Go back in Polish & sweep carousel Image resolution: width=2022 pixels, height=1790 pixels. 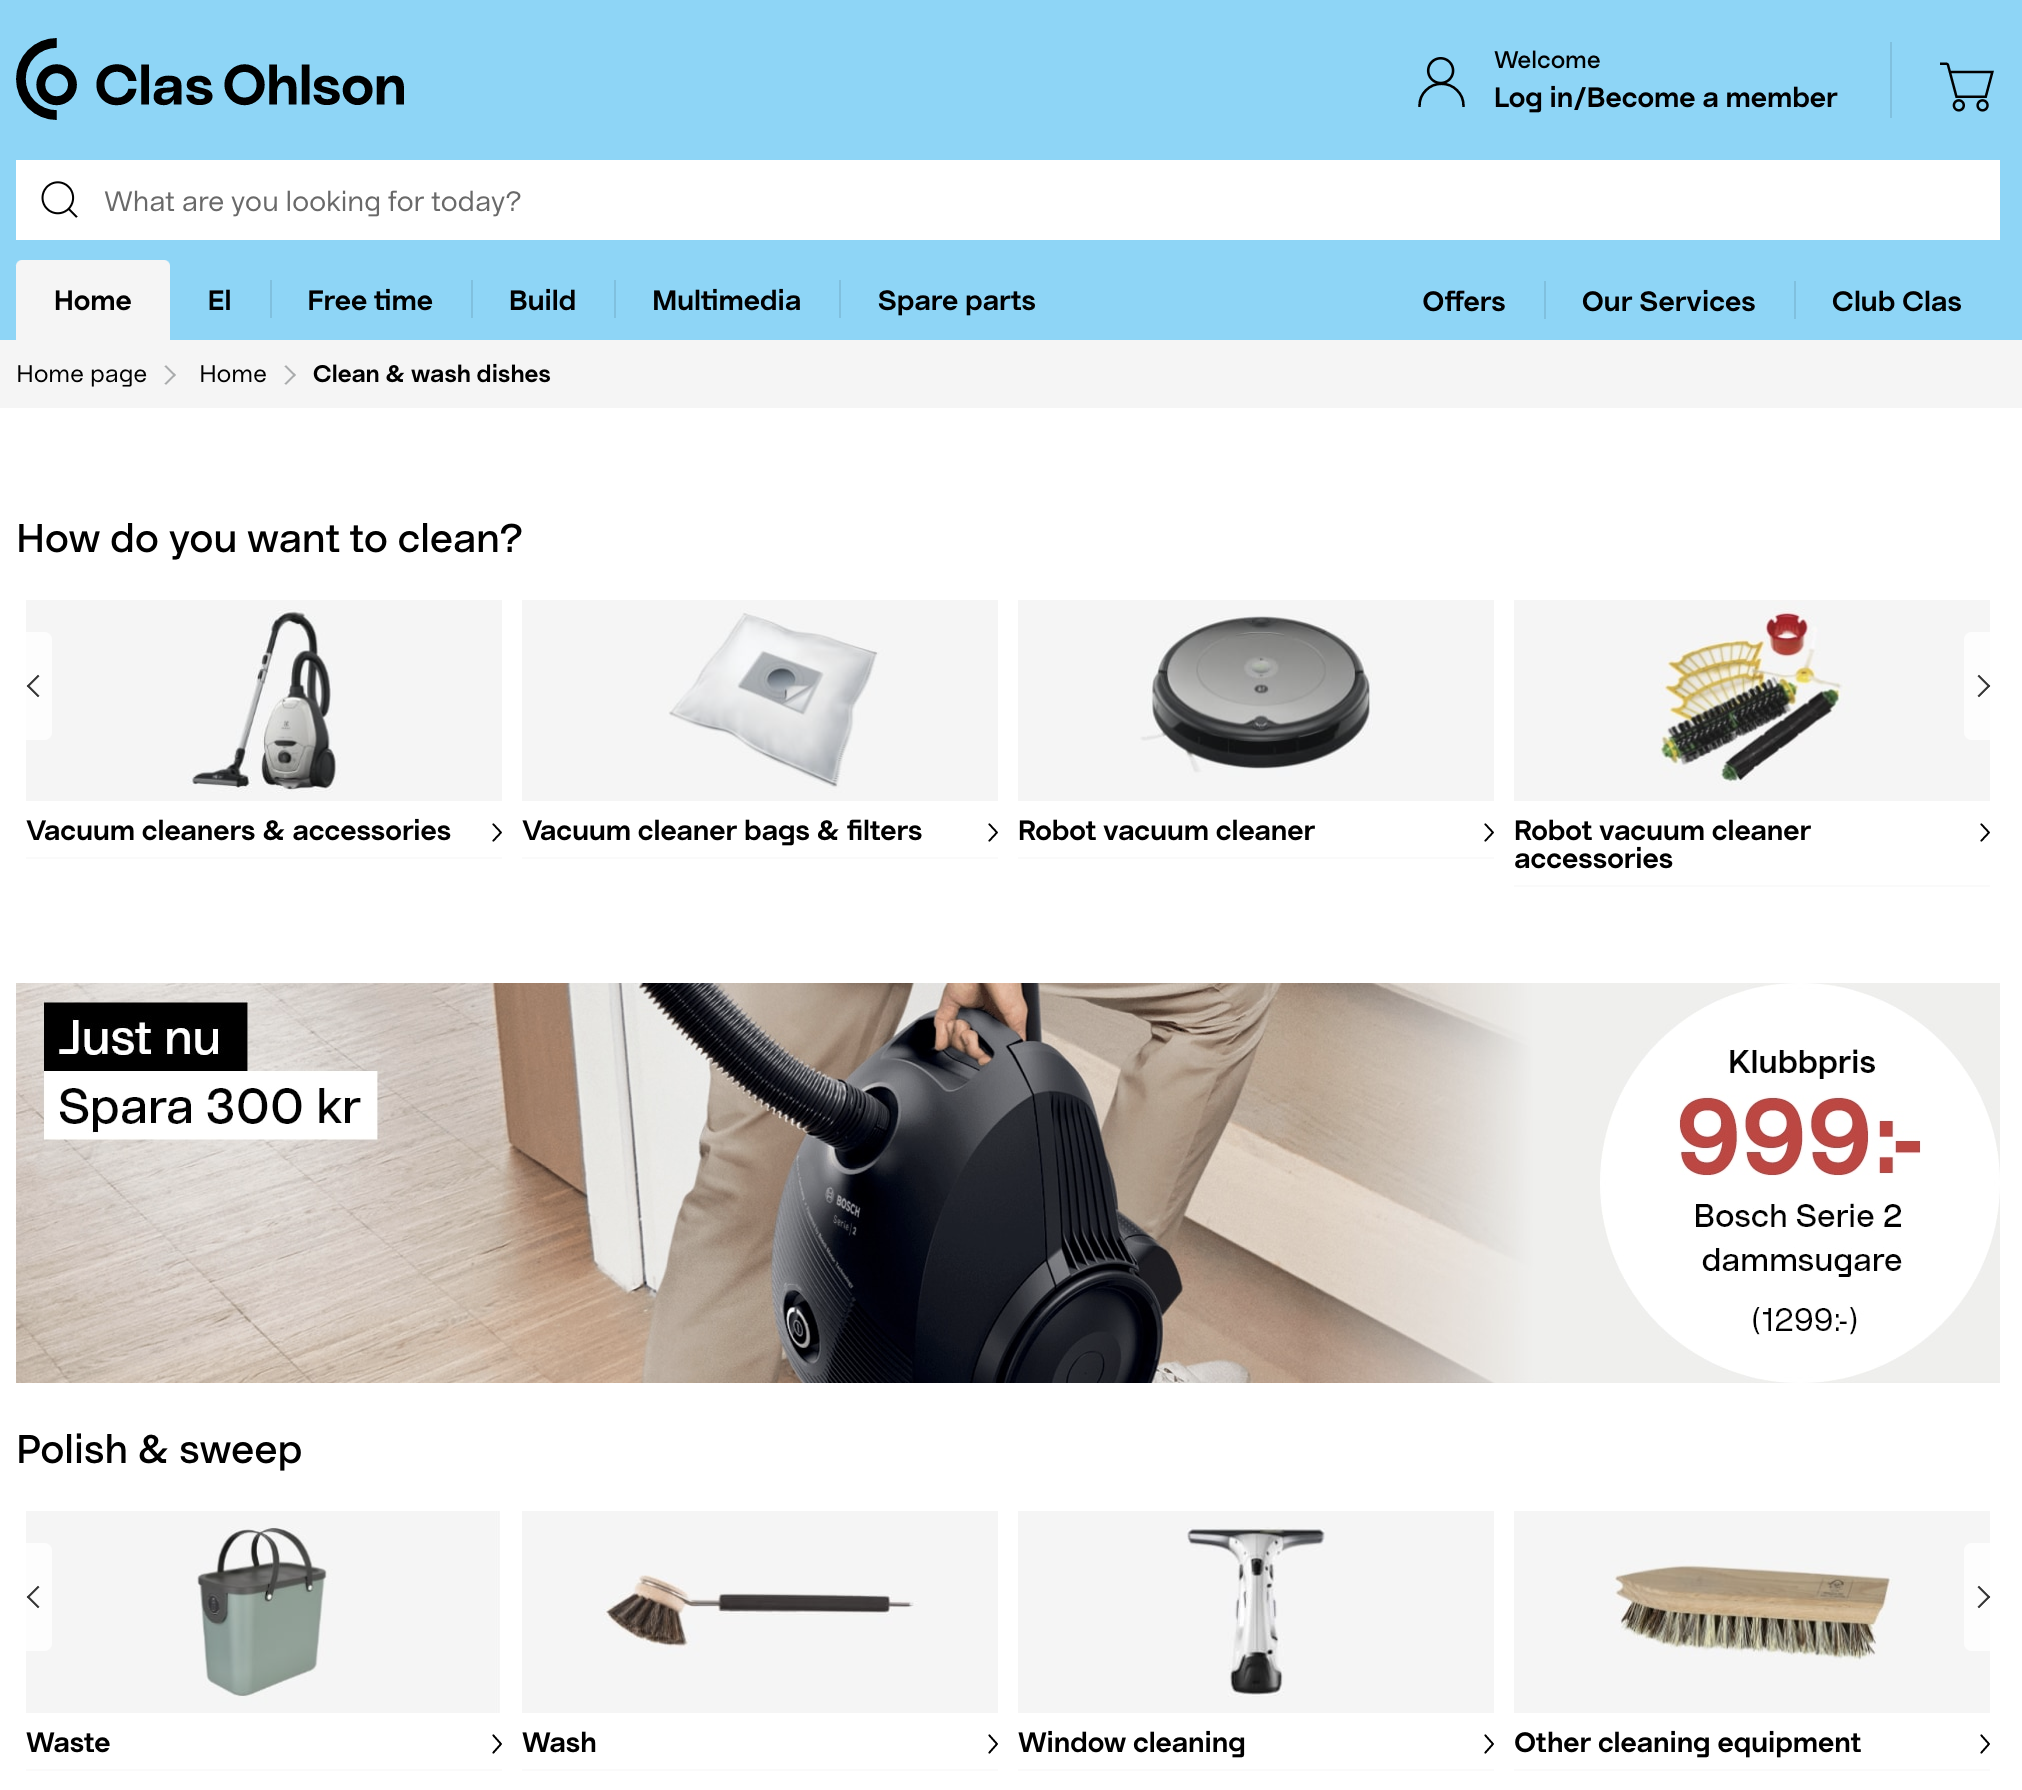[34, 1597]
